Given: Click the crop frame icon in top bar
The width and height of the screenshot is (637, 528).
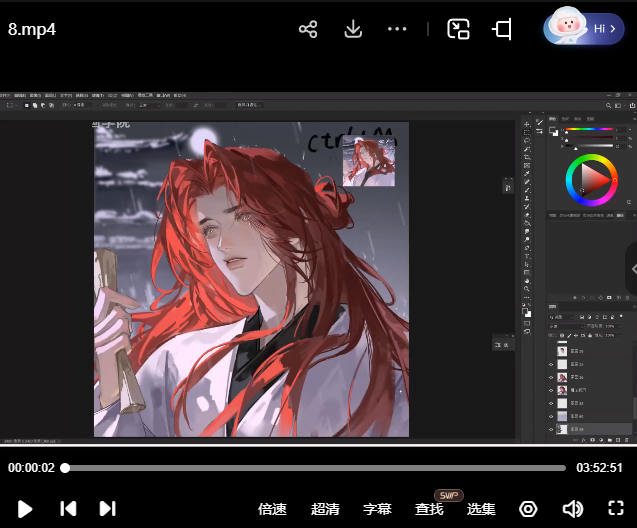Looking at the screenshot, I should tap(502, 29).
